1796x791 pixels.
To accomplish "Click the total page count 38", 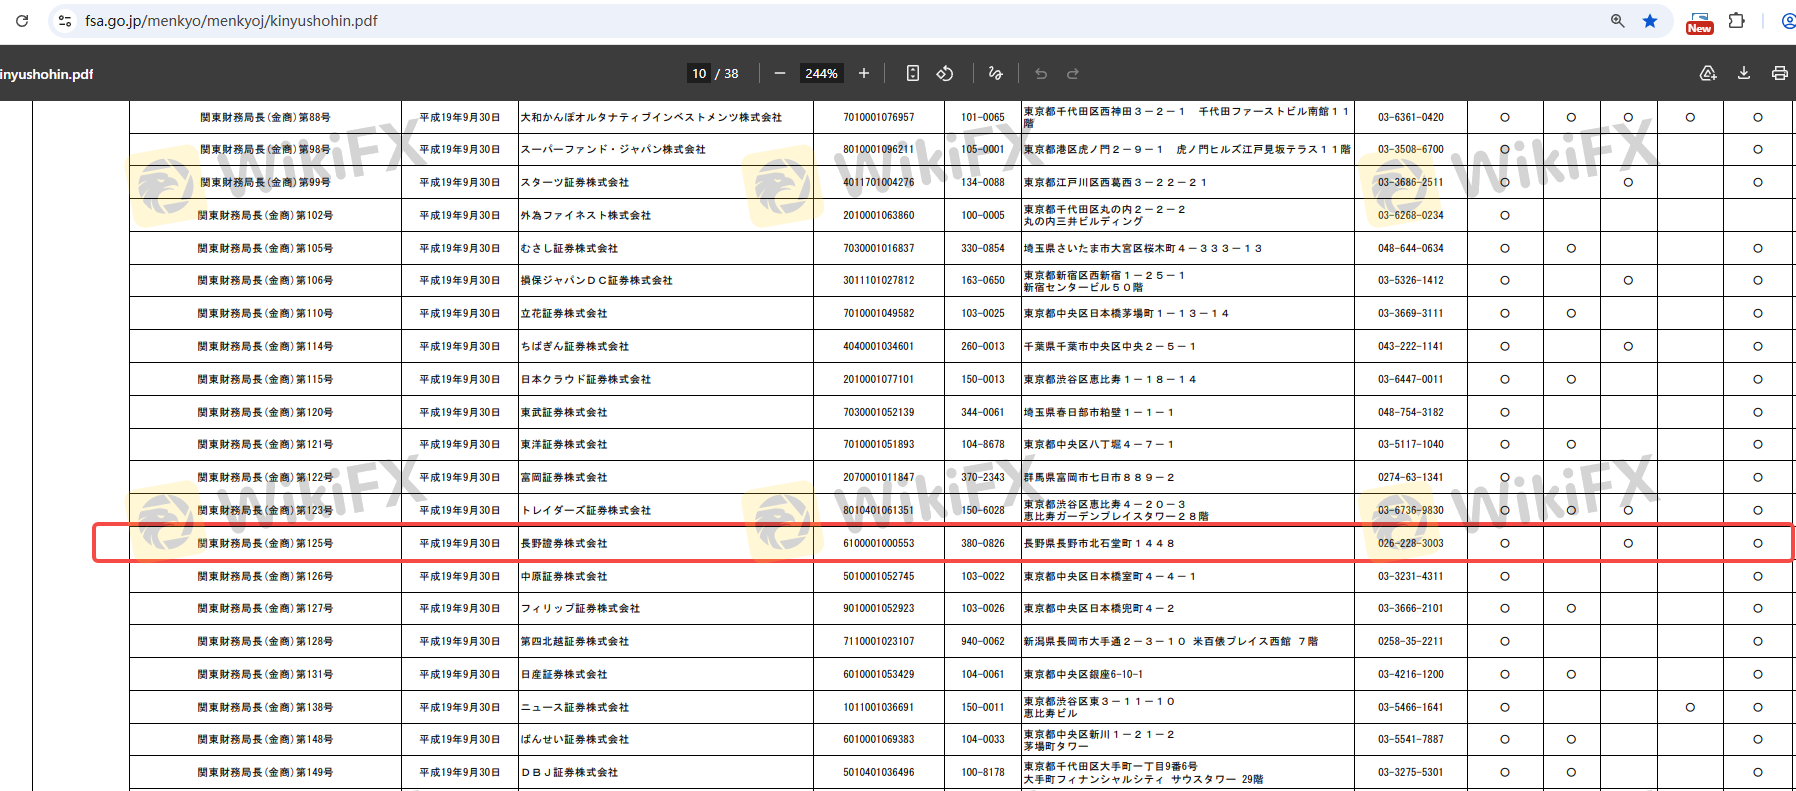I will click(x=731, y=73).
